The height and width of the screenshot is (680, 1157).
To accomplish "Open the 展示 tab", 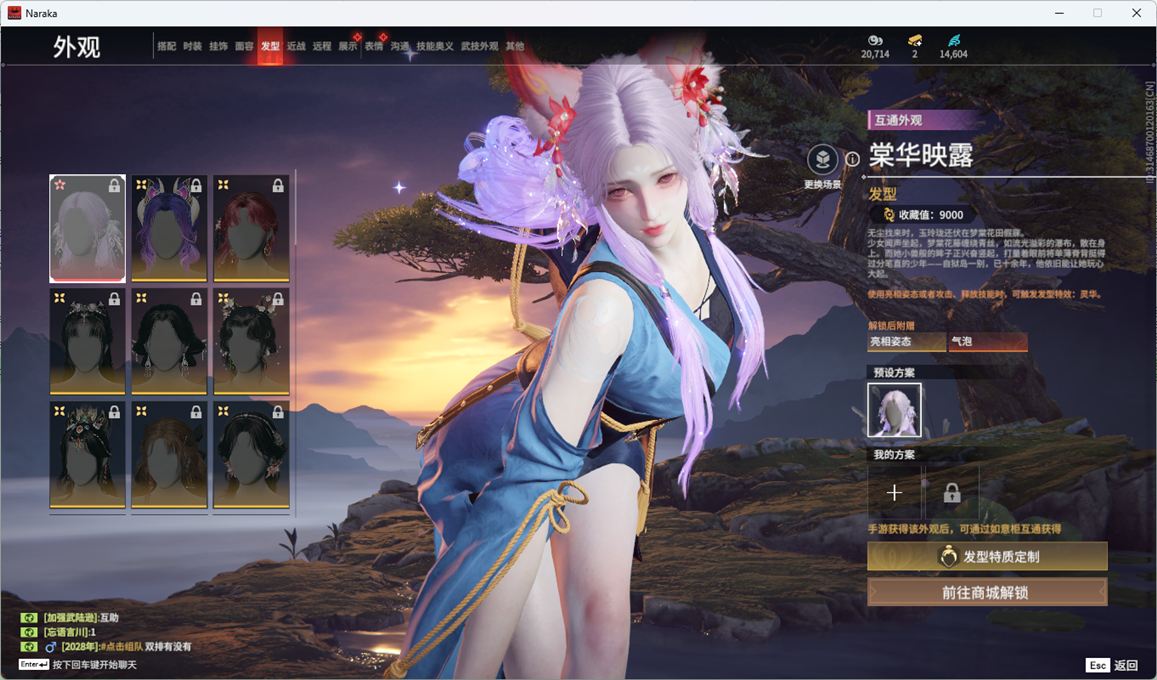I will click(x=348, y=46).
